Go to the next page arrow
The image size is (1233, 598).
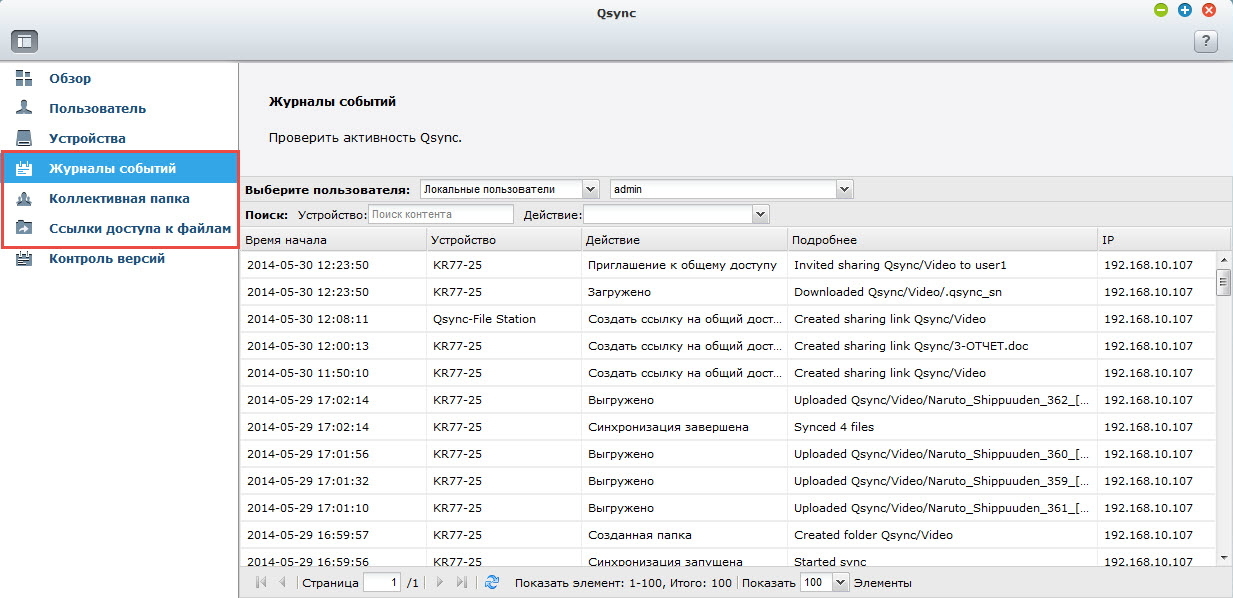coord(439,582)
